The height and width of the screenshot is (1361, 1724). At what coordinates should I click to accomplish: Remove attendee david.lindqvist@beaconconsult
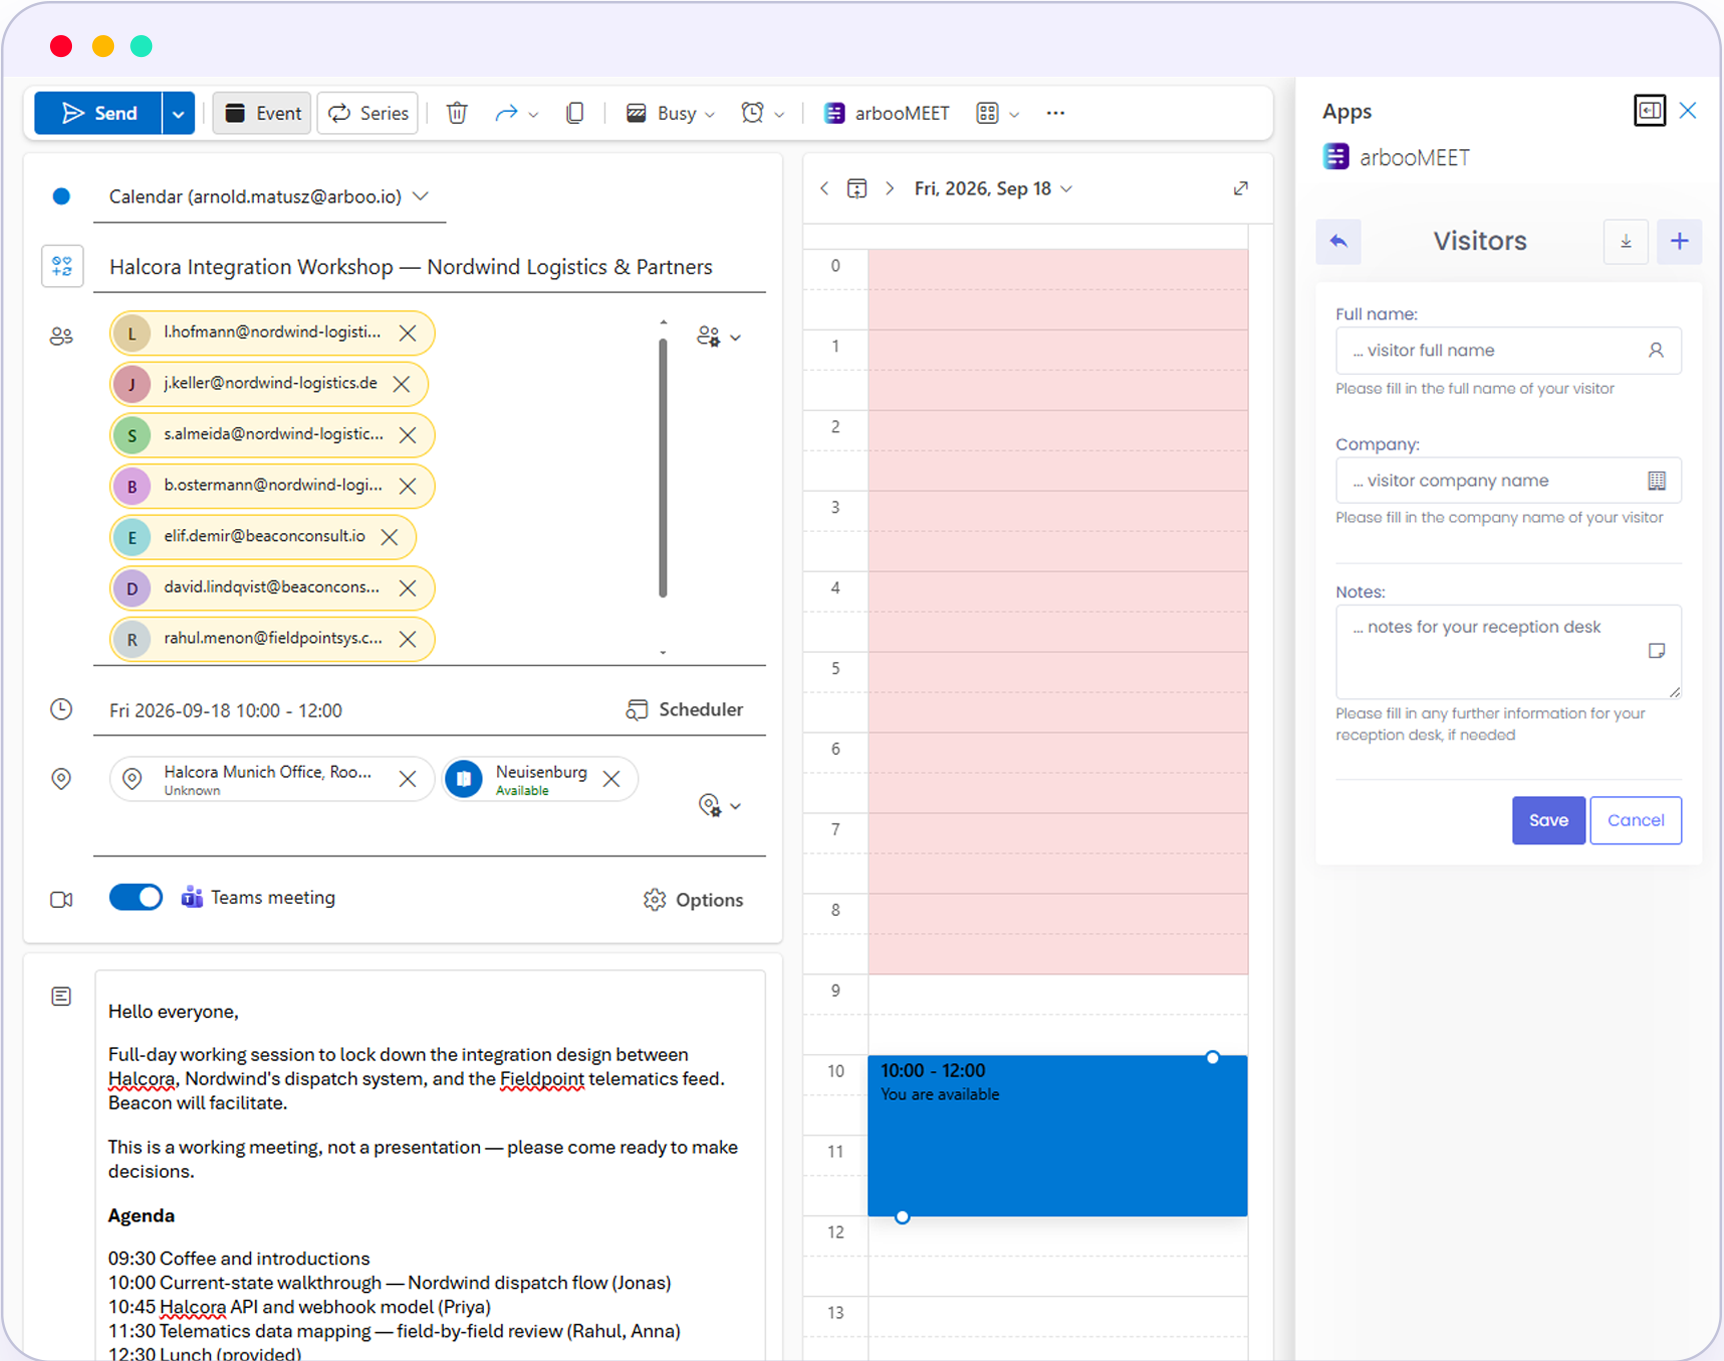point(408,588)
